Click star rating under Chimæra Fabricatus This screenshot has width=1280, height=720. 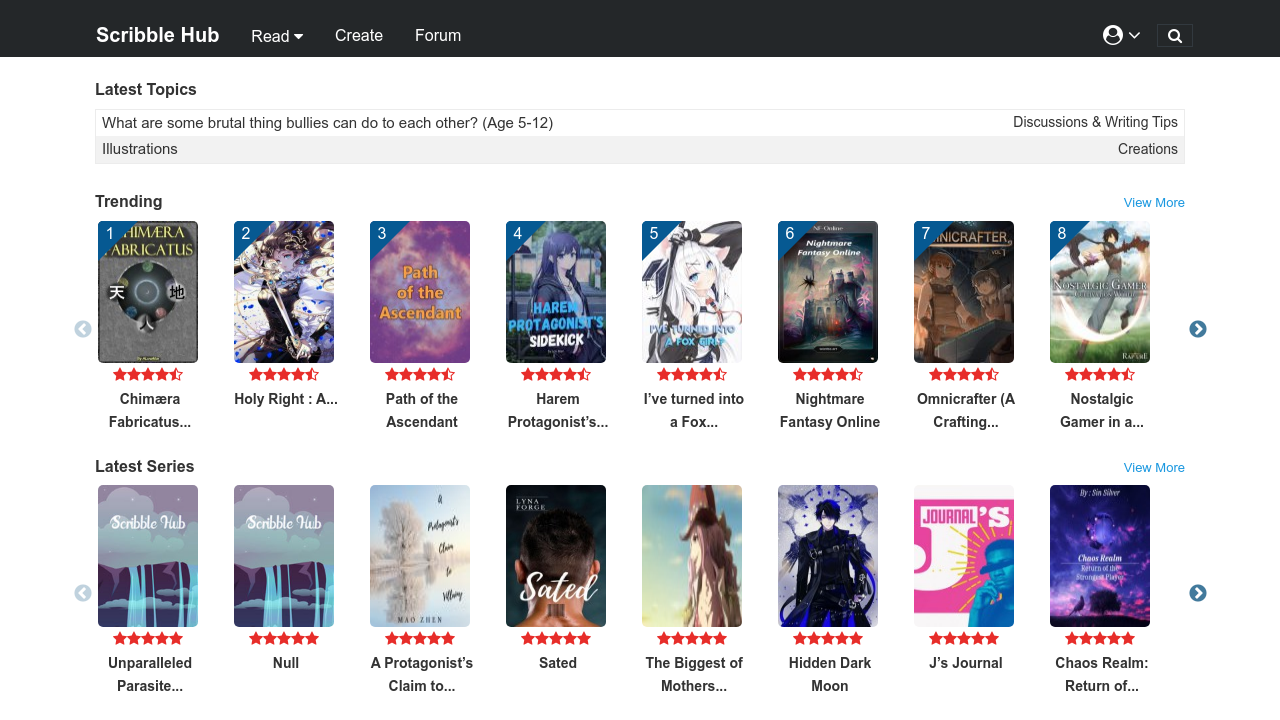148,375
